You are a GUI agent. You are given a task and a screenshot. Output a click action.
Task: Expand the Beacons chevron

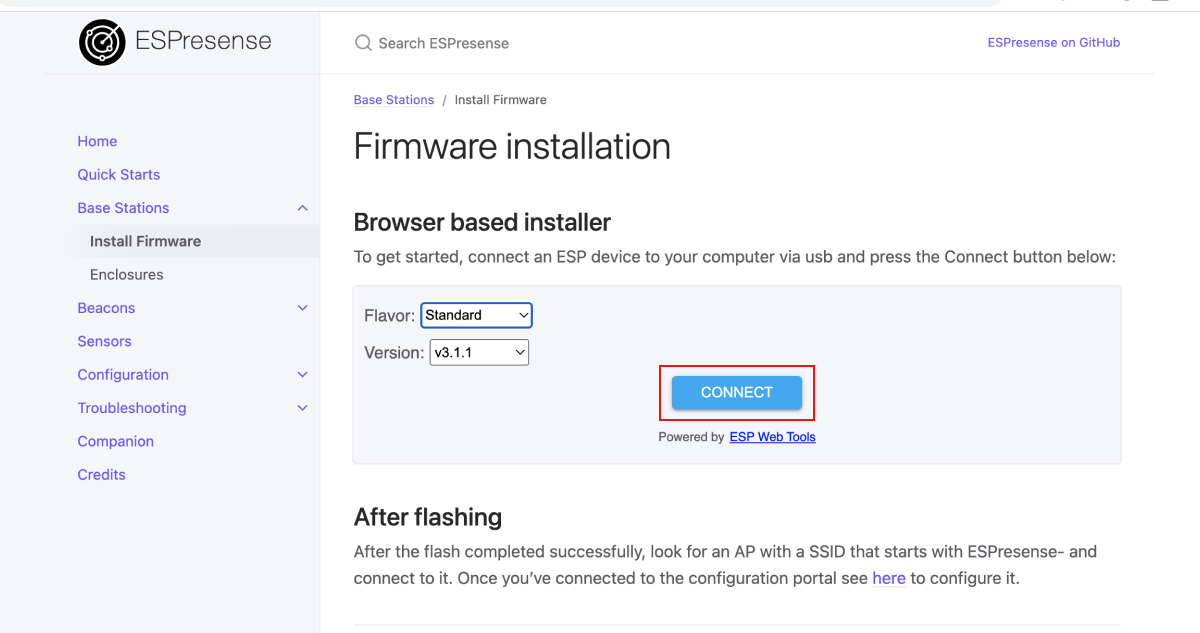point(302,308)
